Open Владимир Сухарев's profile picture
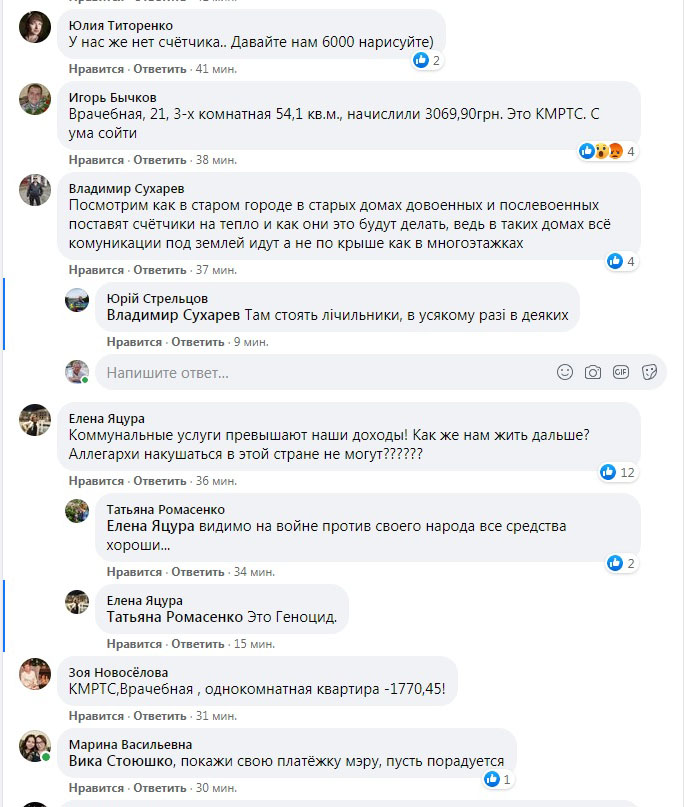Image resolution: width=684 pixels, height=807 pixels. point(36,190)
